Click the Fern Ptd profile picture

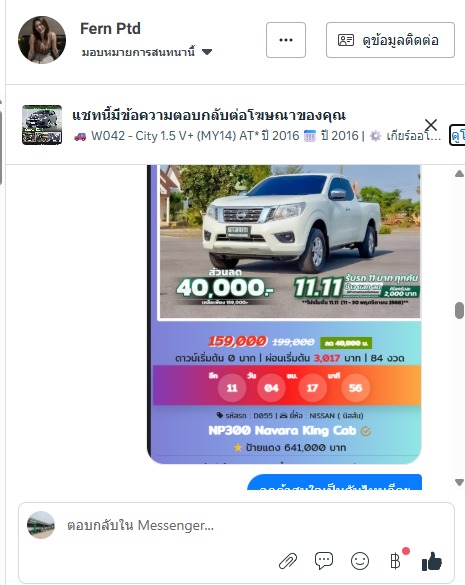pyautogui.click(x=42, y=40)
